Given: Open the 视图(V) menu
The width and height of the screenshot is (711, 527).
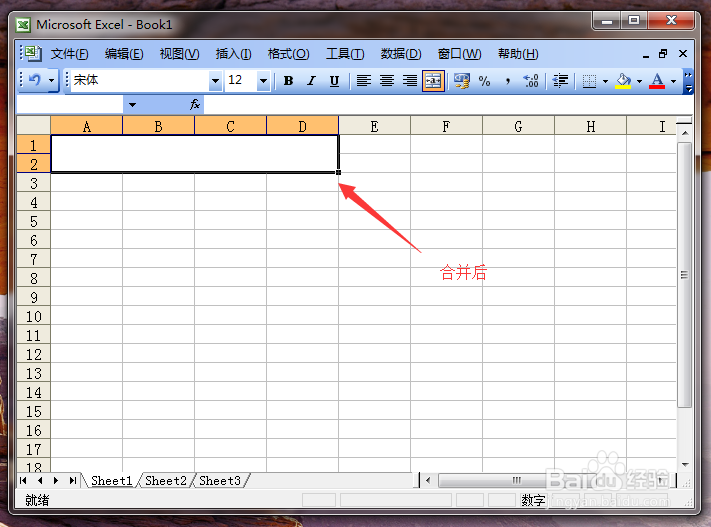Looking at the screenshot, I should pos(179,54).
